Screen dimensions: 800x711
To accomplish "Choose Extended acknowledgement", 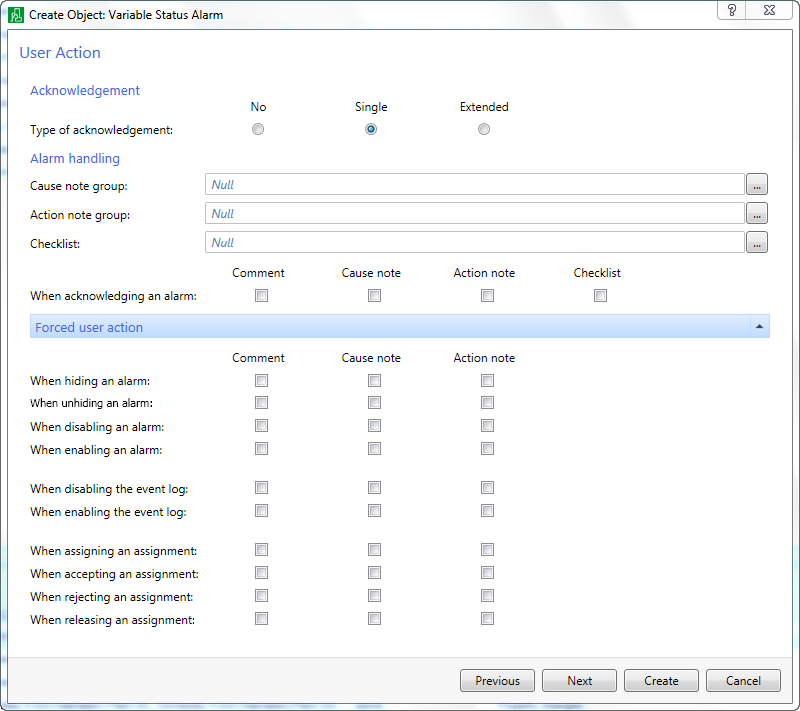I will tap(484, 128).
